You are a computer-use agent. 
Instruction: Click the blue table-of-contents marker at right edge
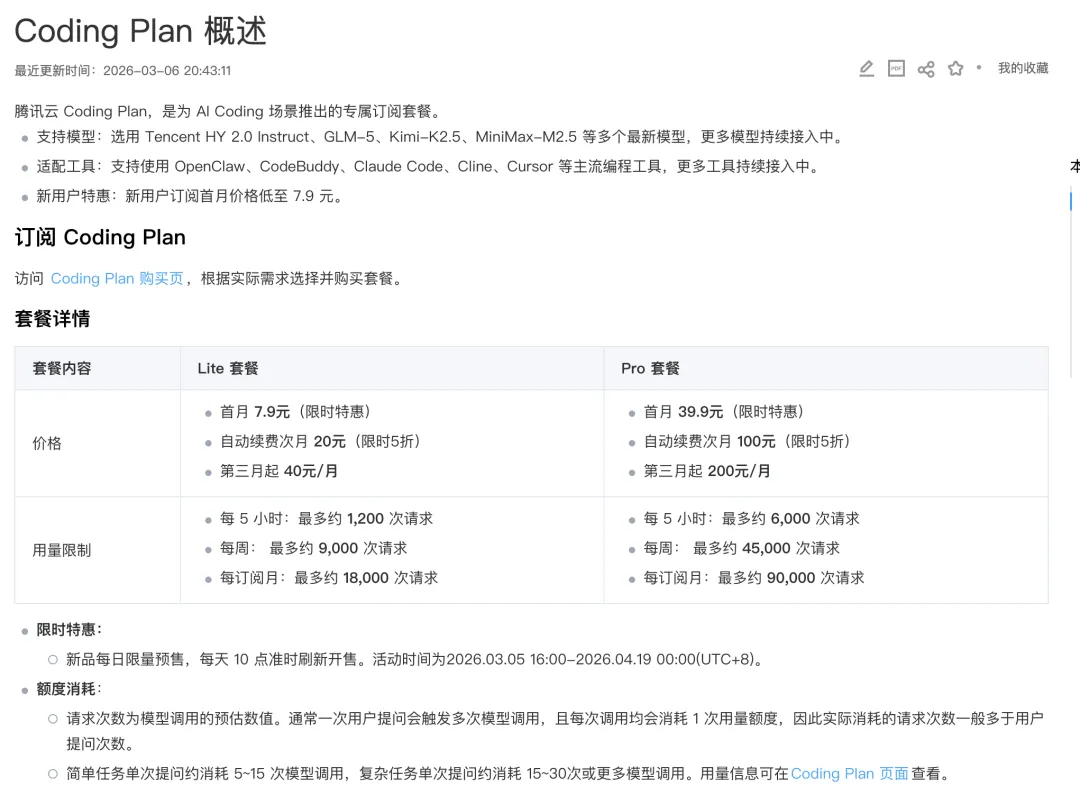click(1070, 201)
